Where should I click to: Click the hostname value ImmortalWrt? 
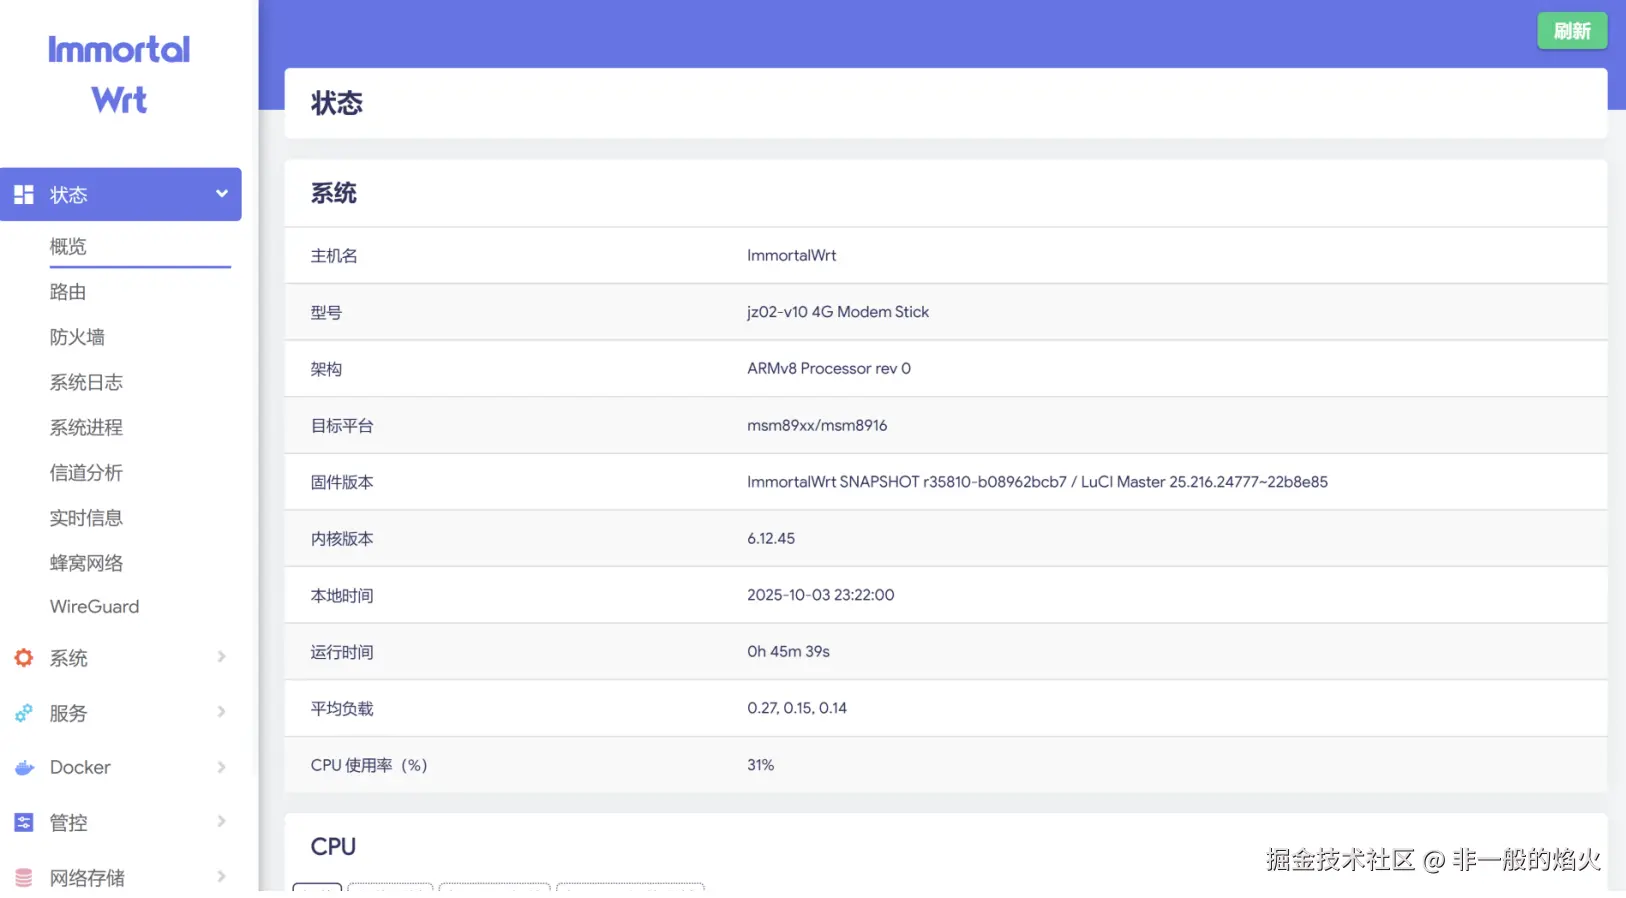point(791,256)
